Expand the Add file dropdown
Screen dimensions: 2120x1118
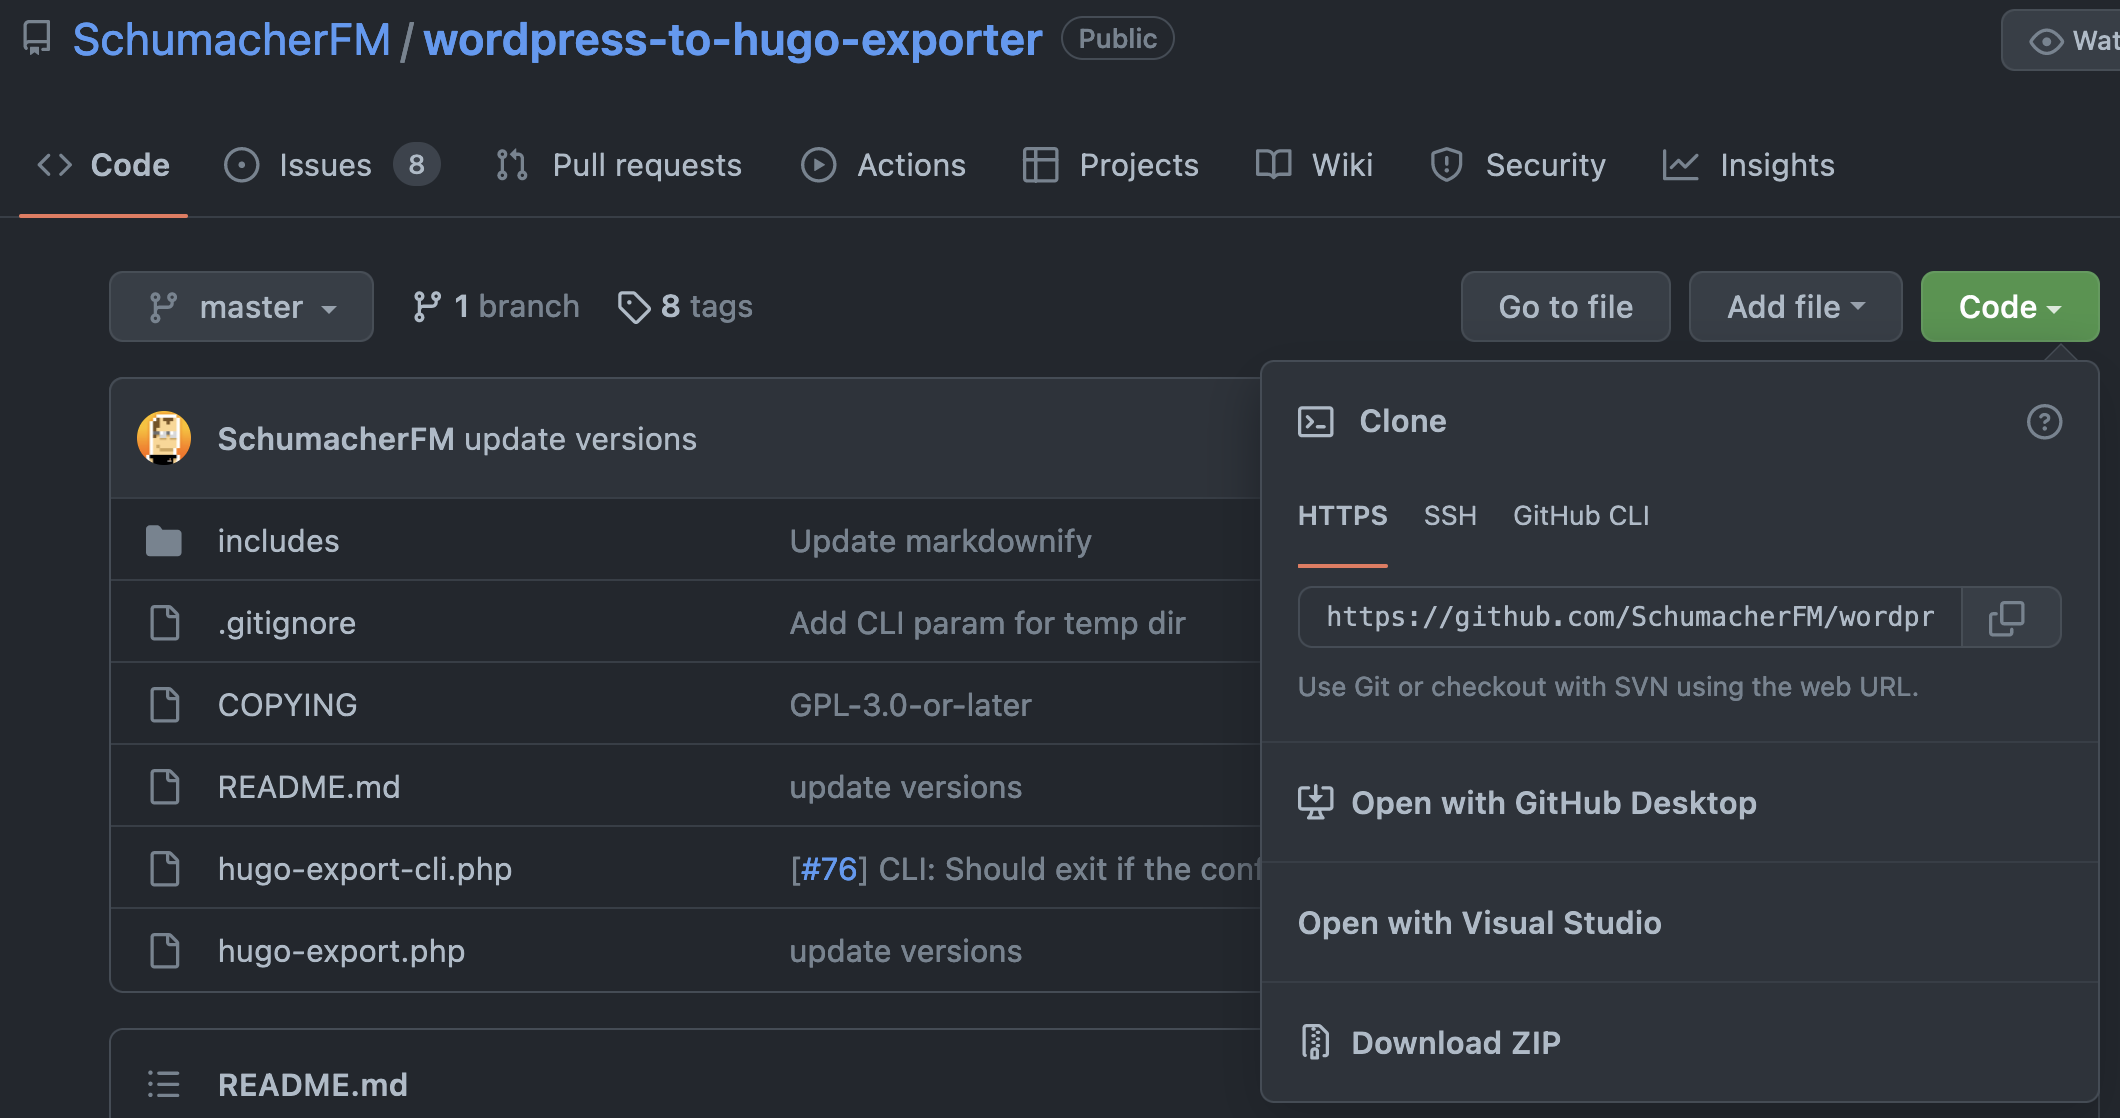1795,307
